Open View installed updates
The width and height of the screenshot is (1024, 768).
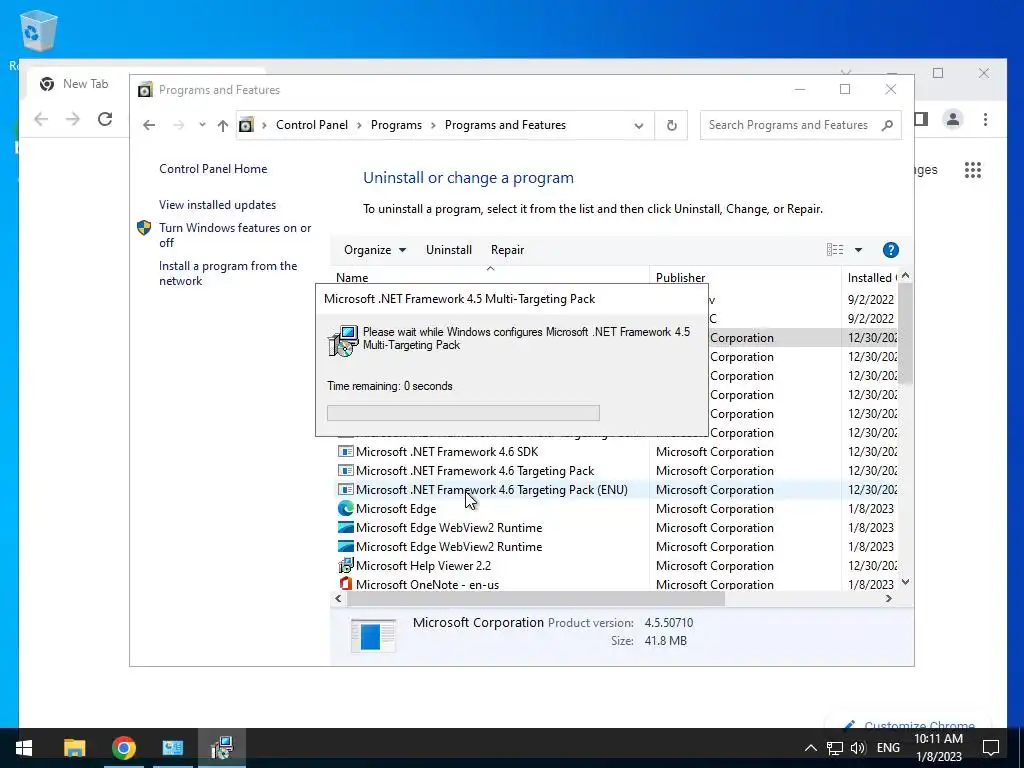[x=217, y=204]
